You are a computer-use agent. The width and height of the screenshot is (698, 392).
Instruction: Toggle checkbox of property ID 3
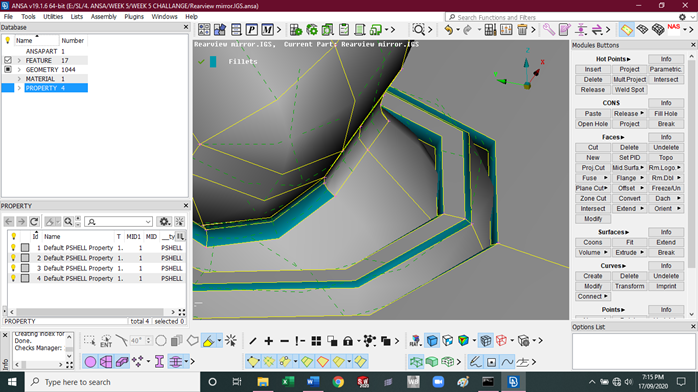pyautogui.click(x=25, y=268)
